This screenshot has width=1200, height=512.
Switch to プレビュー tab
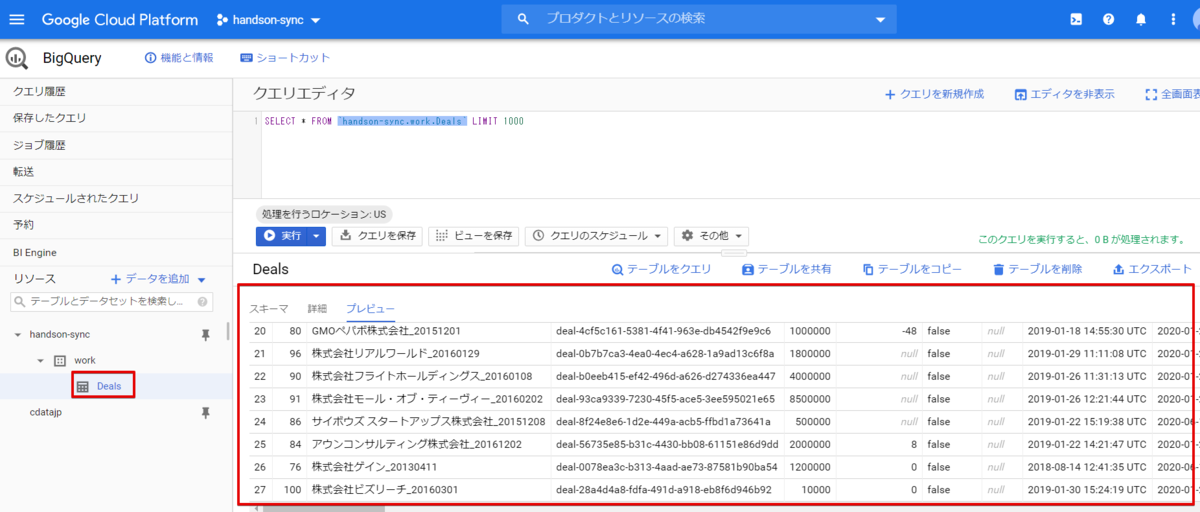pos(370,308)
